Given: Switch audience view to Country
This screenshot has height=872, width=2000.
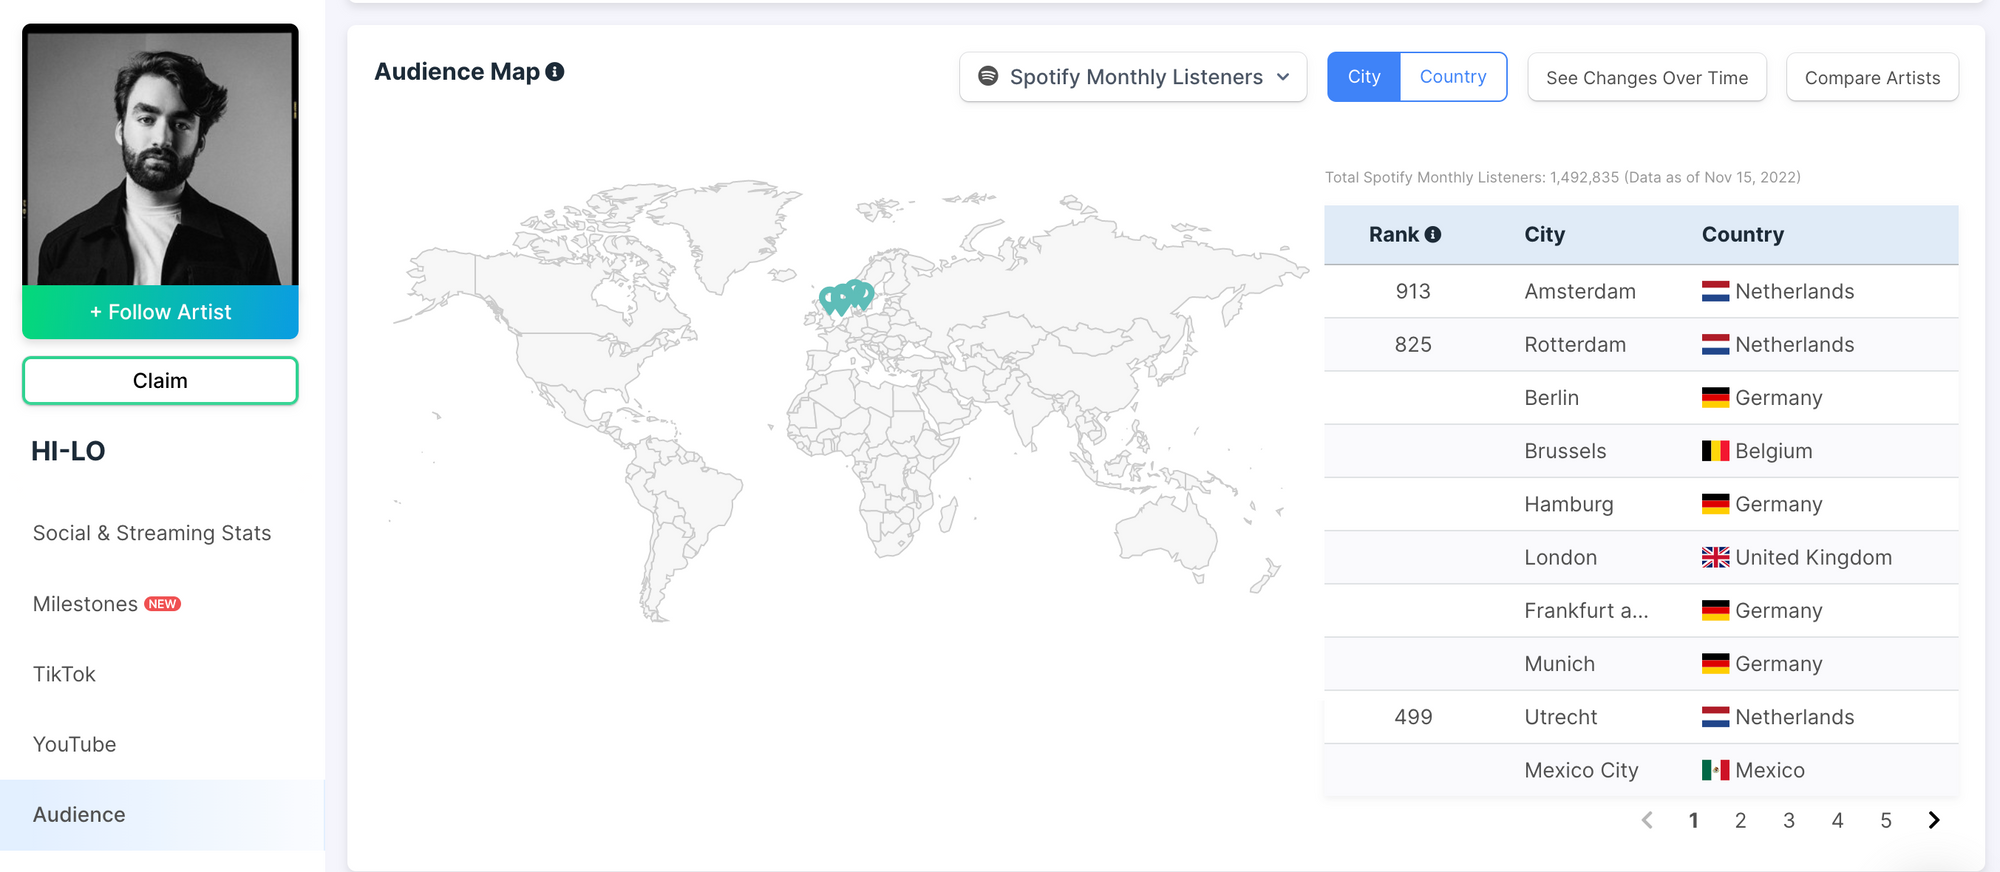Looking at the screenshot, I should pos(1453,77).
